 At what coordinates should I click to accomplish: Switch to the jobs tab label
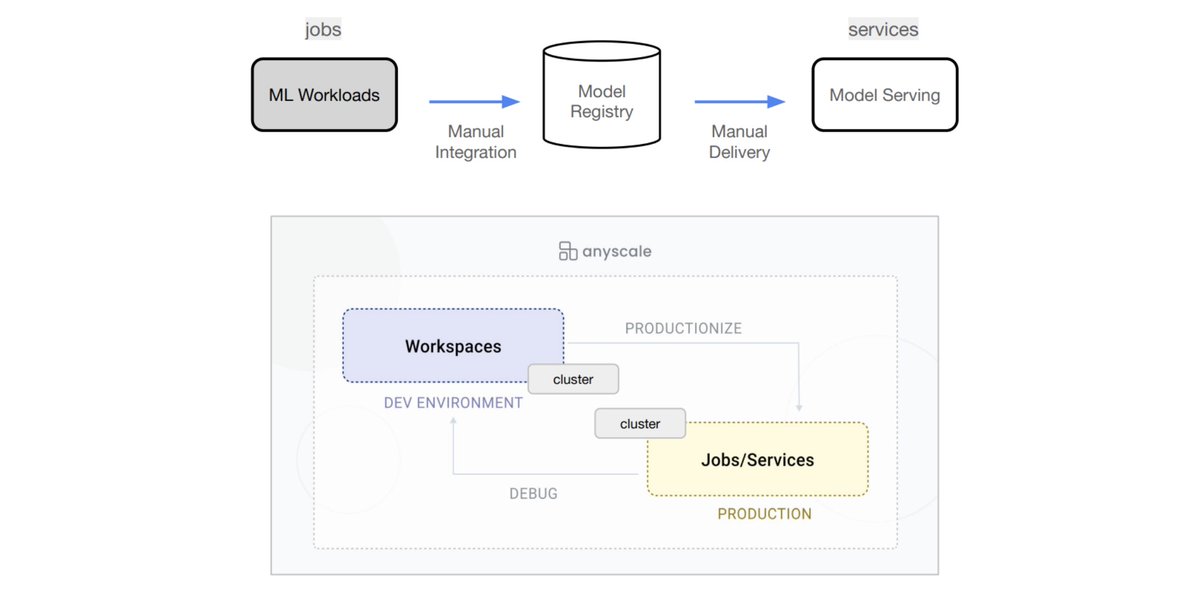(322, 29)
